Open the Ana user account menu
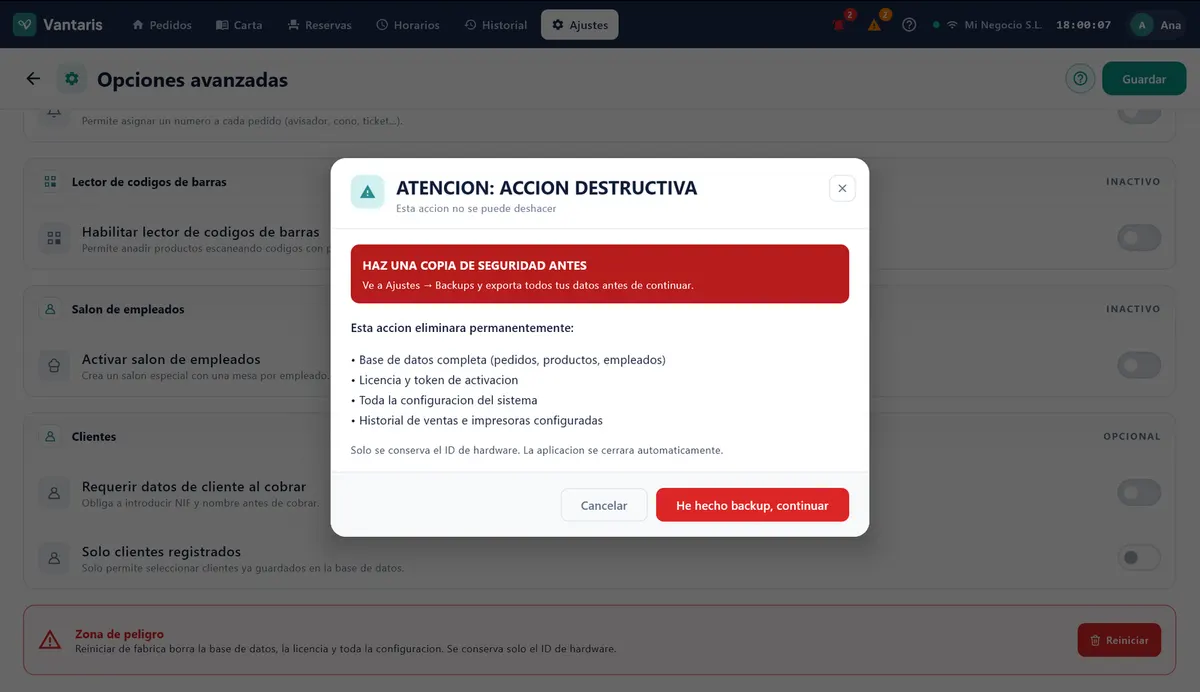Viewport: 1200px width, 692px height. [1157, 25]
